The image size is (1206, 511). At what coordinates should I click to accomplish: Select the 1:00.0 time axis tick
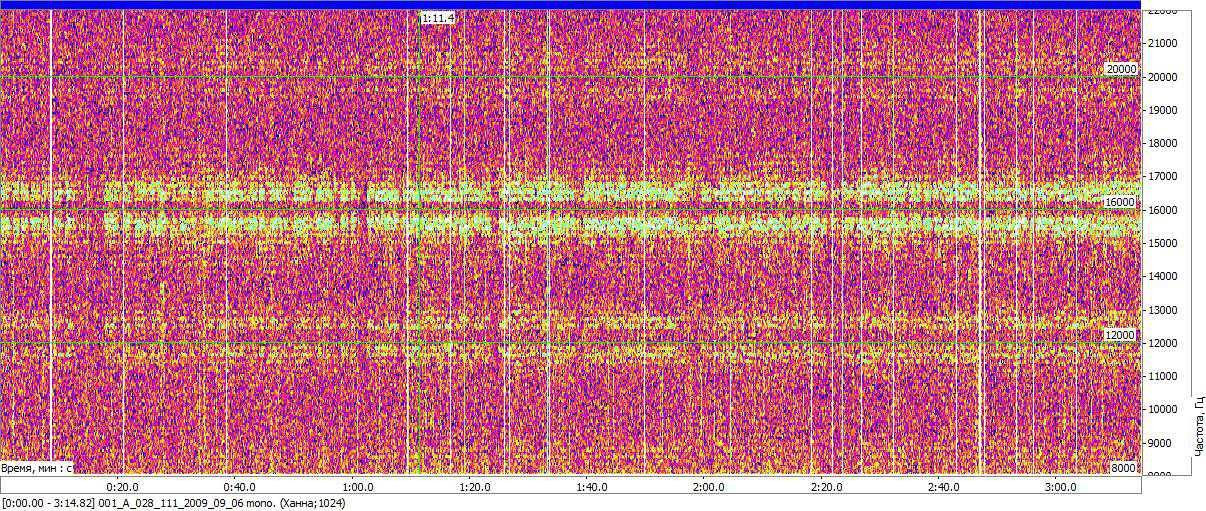click(x=357, y=487)
